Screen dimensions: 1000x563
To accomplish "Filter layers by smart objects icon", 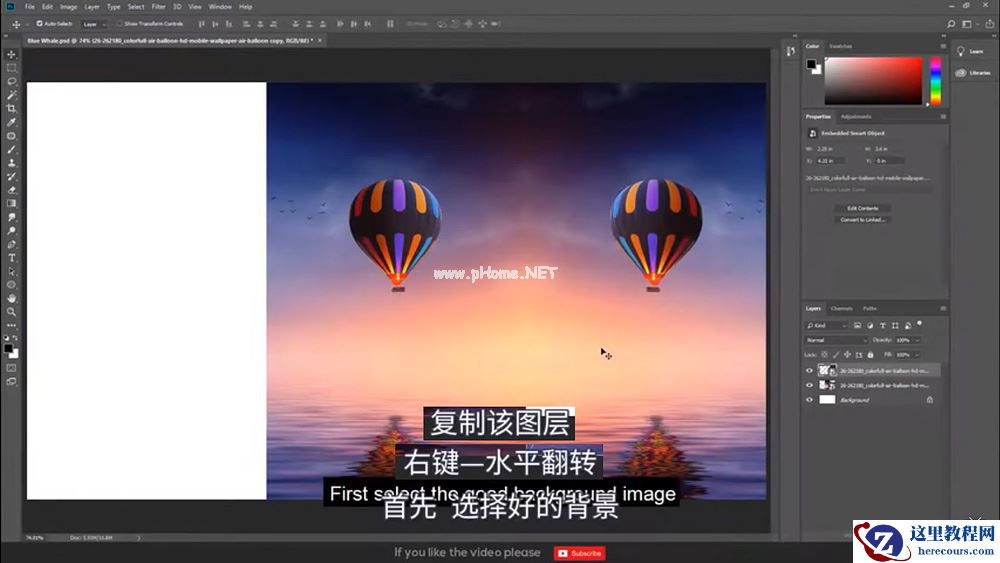I will (x=908, y=326).
